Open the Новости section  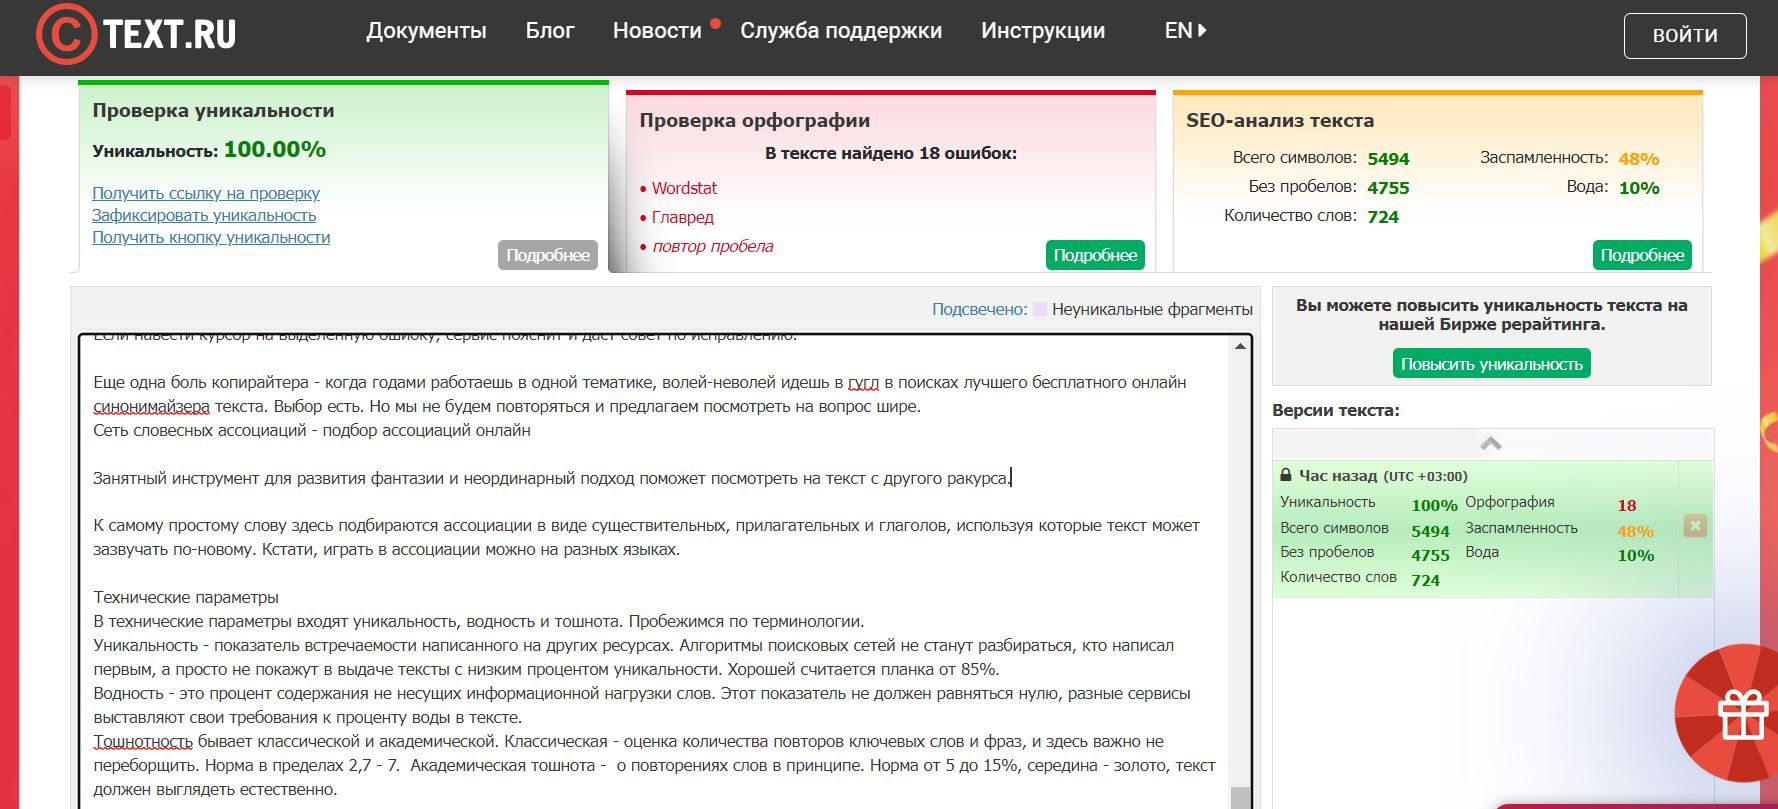coord(657,31)
